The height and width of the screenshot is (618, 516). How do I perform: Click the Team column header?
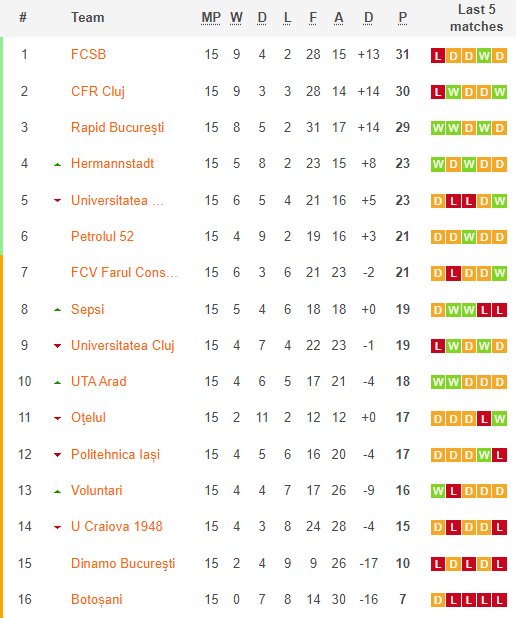click(x=88, y=18)
